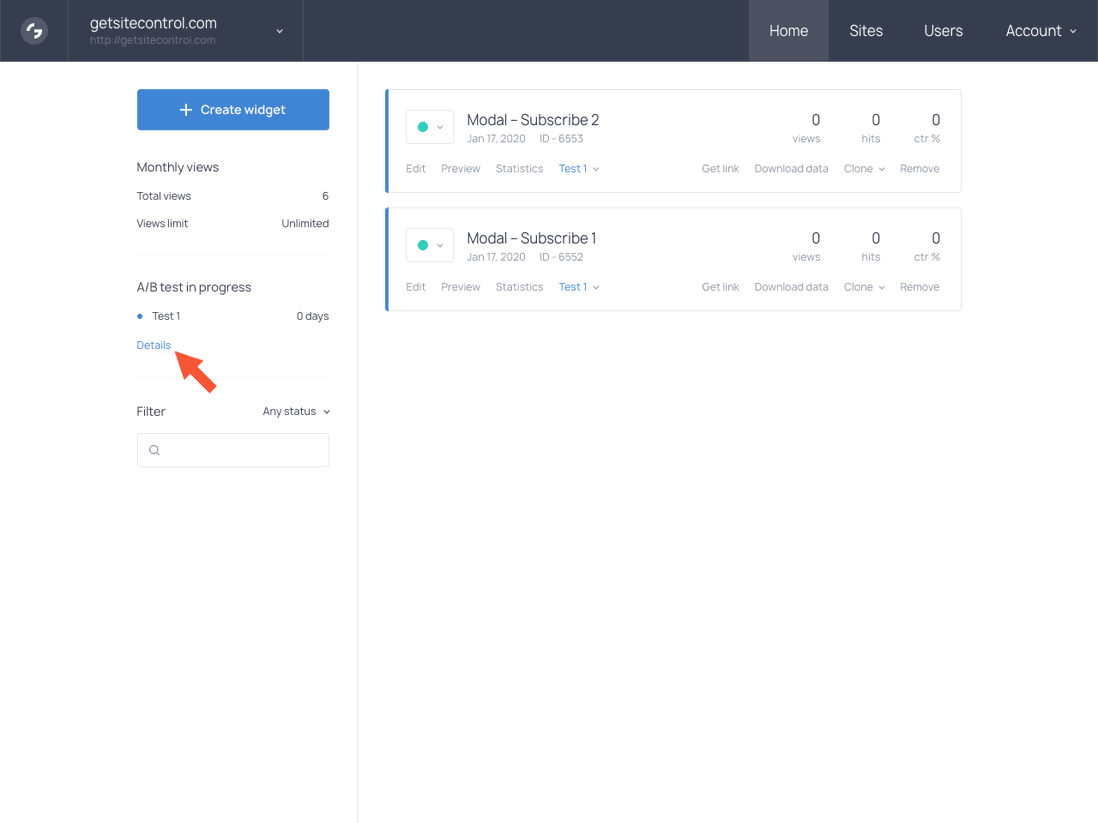Viewport: 1098px width, 823px height.
Task: Click Get link on Modal – Subscribe 1
Action: [x=720, y=287]
